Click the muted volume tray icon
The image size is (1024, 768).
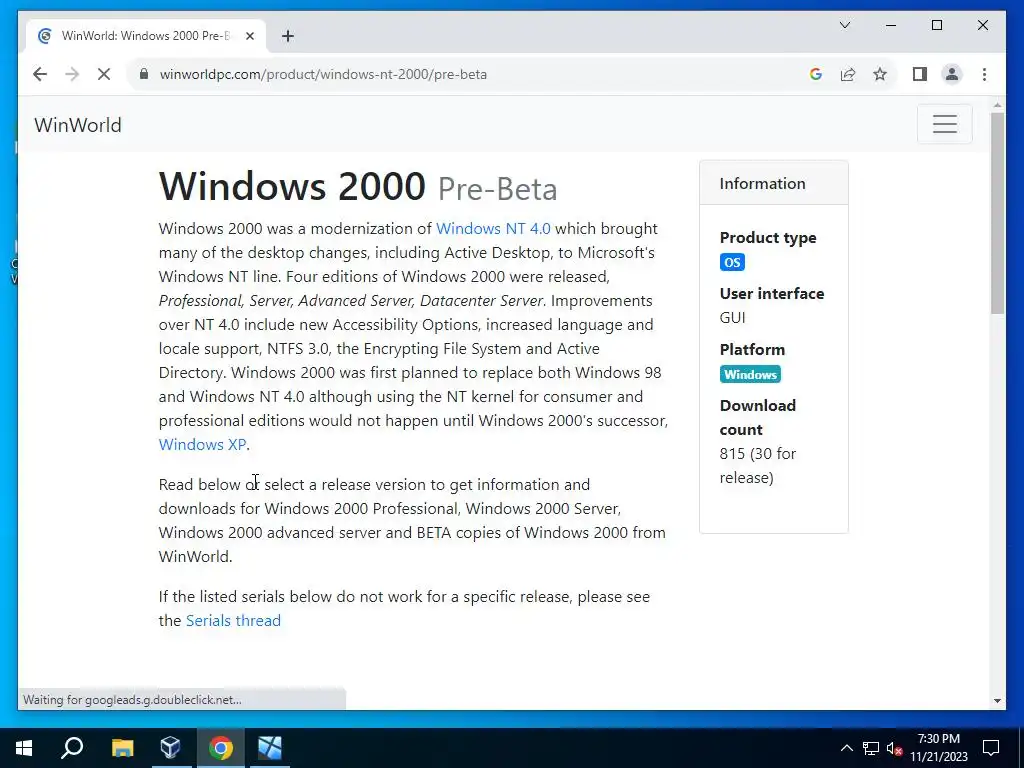tap(894, 748)
